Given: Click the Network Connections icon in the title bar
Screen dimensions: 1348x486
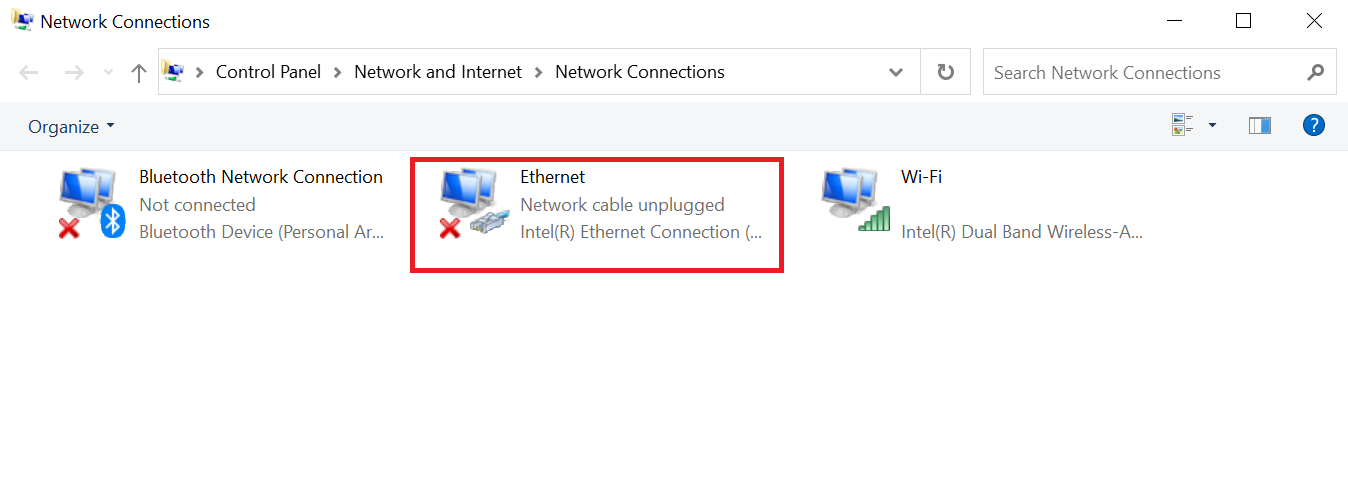Looking at the screenshot, I should [x=21, y=20].
